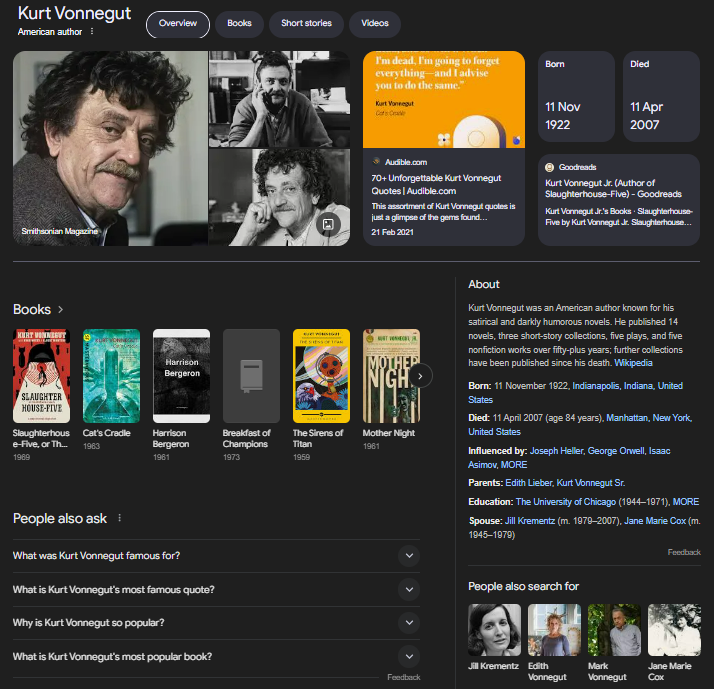Click the Jane Marie Cox spouse link
Image resolution: width=714 pixels, height=689 pixels.
click(655, 521)
